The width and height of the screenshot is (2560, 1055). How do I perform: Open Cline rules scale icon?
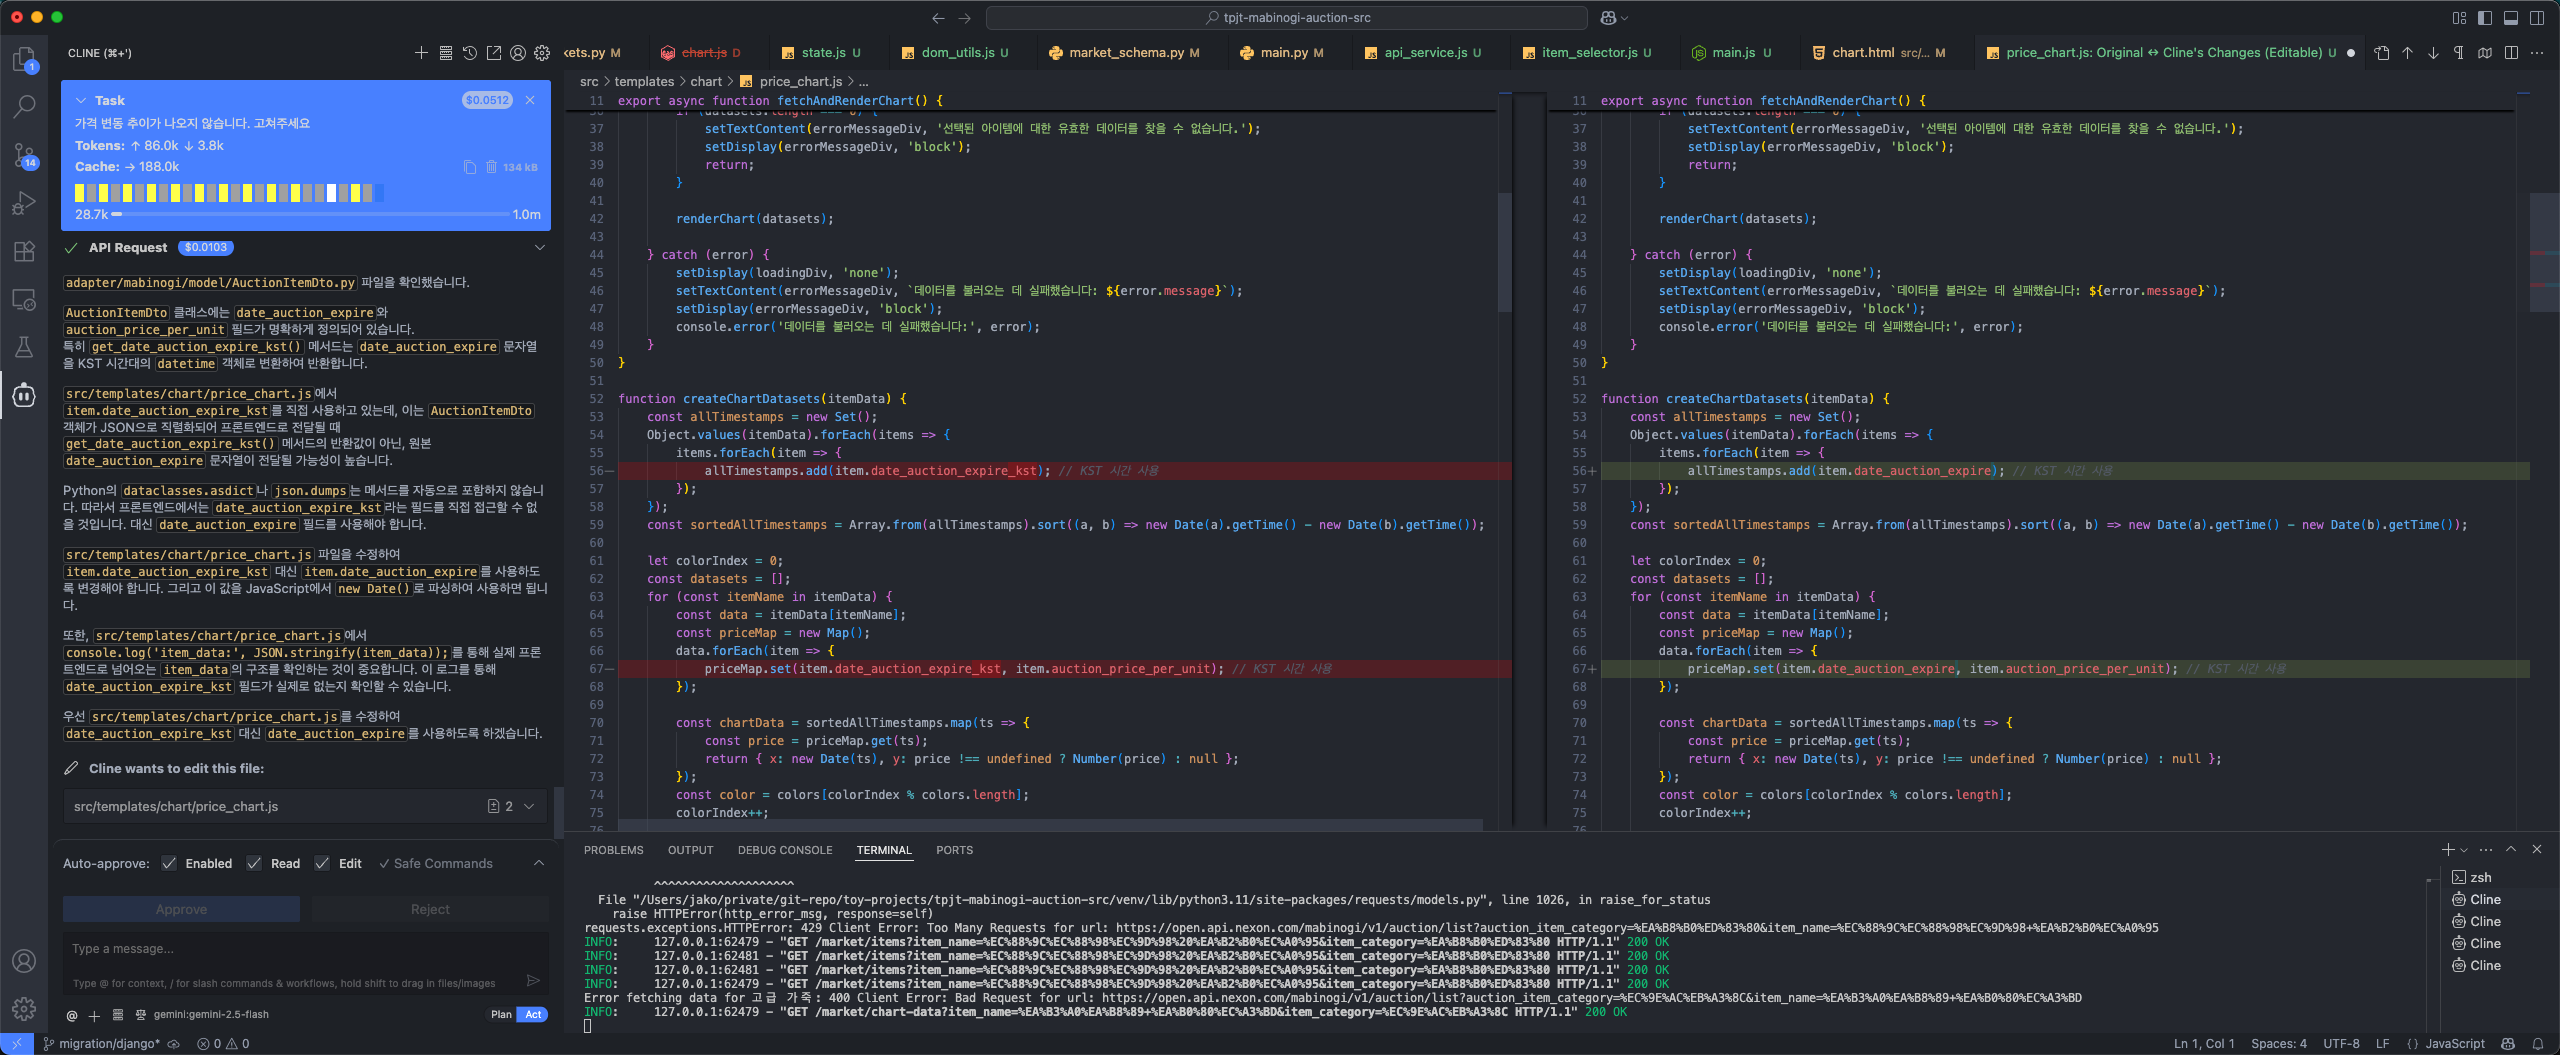click(141, 1015)
